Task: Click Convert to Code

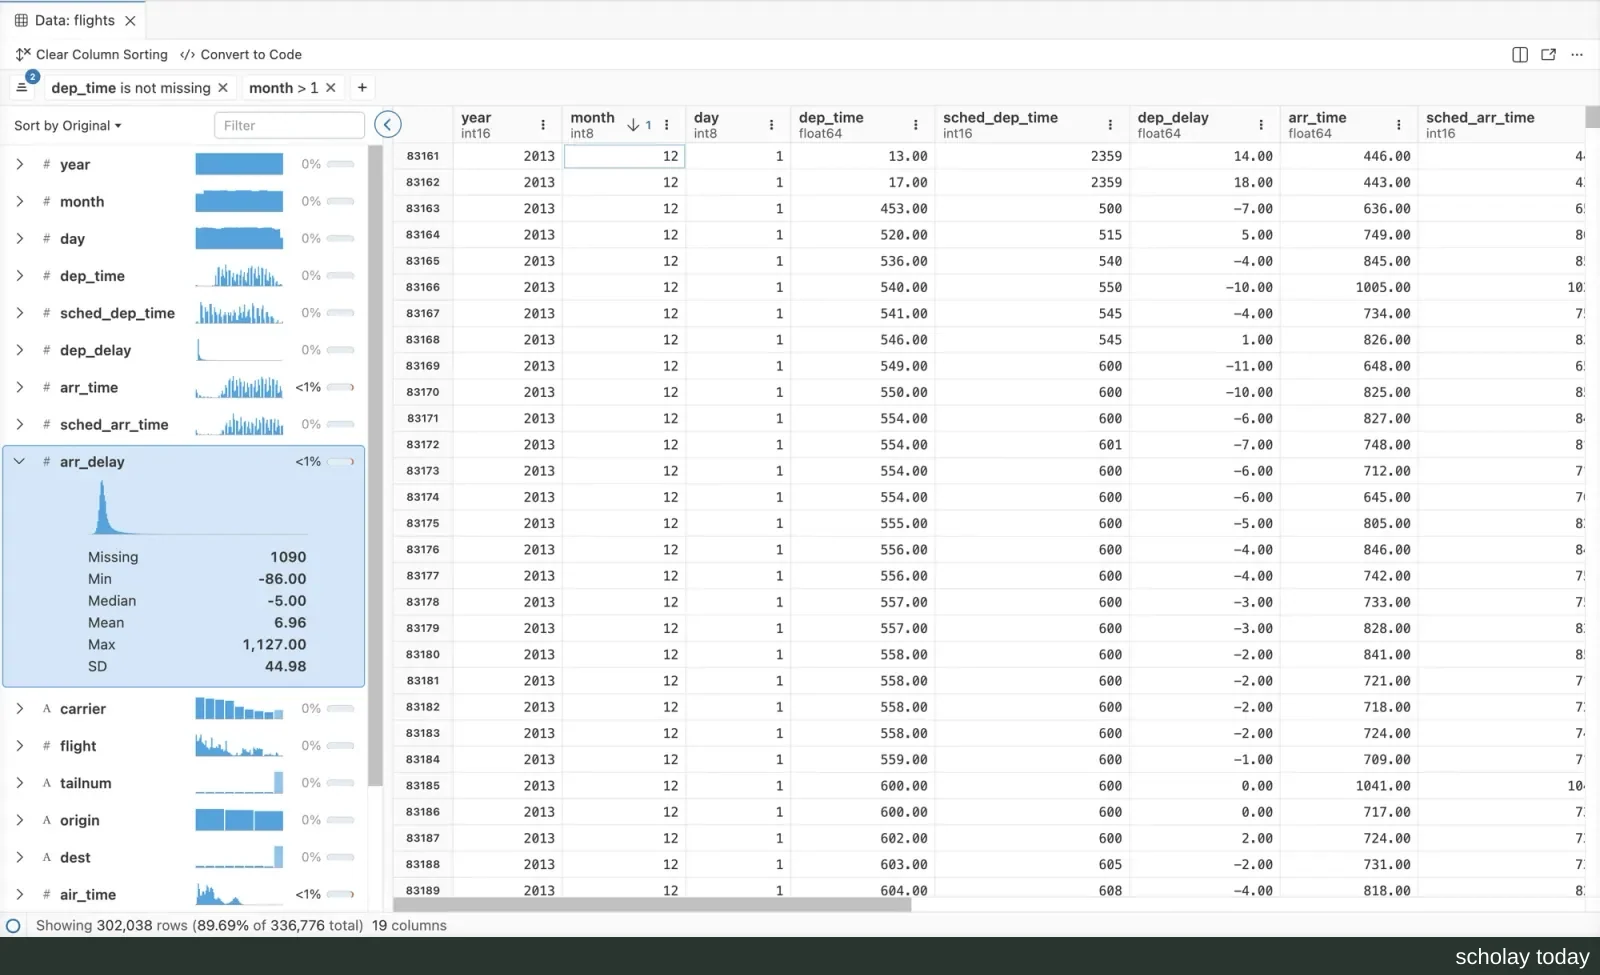Action: pos(240,55)
